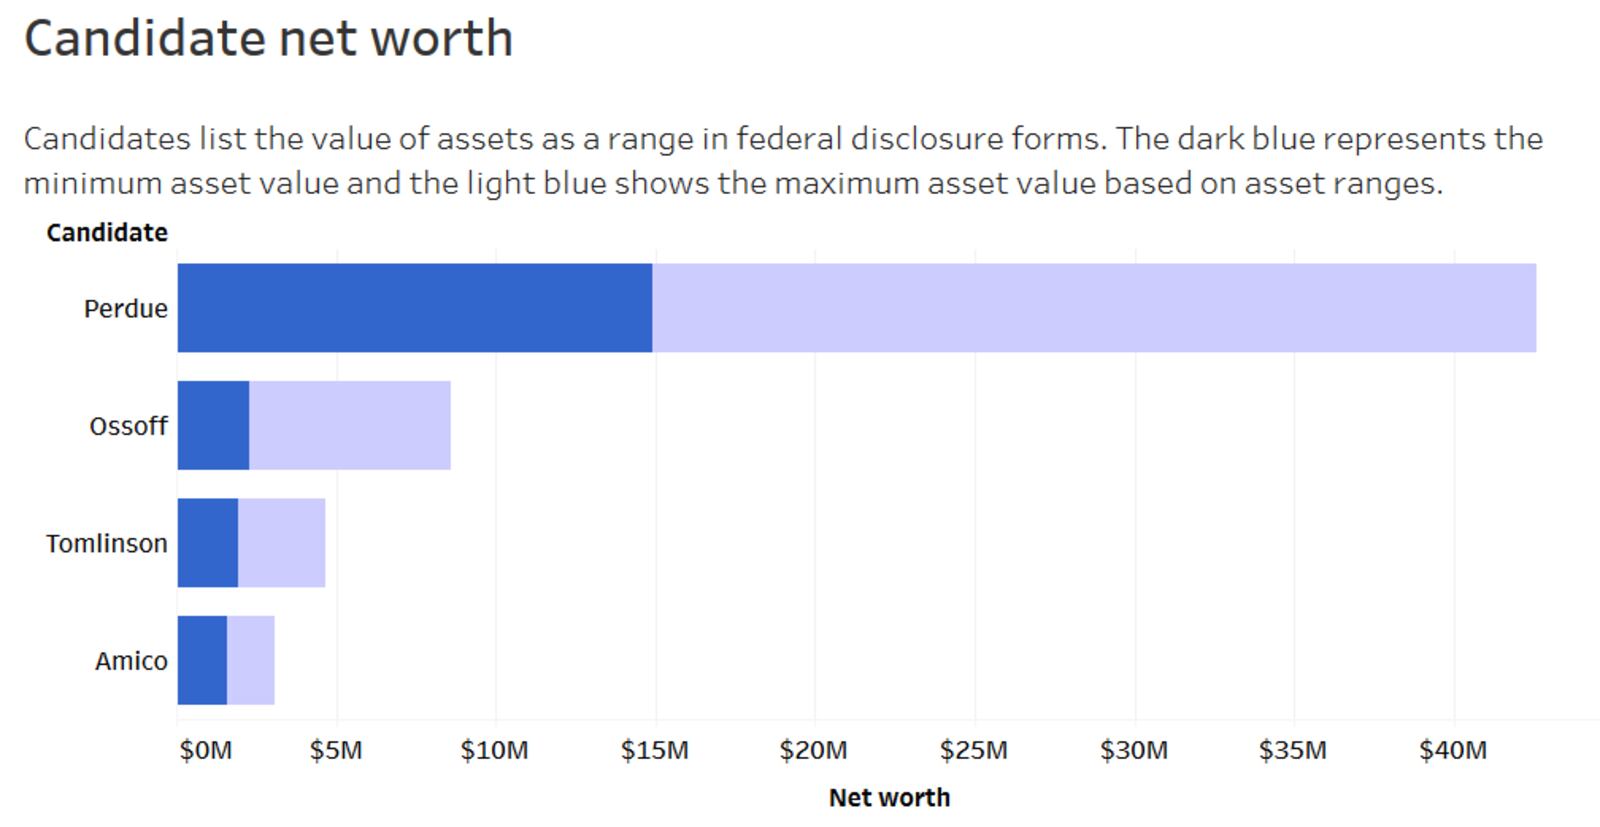Select Amico's dark blue bar segment
Image resolution: width=1600 pixels, height=827 pixels.
tap(202, 660)
